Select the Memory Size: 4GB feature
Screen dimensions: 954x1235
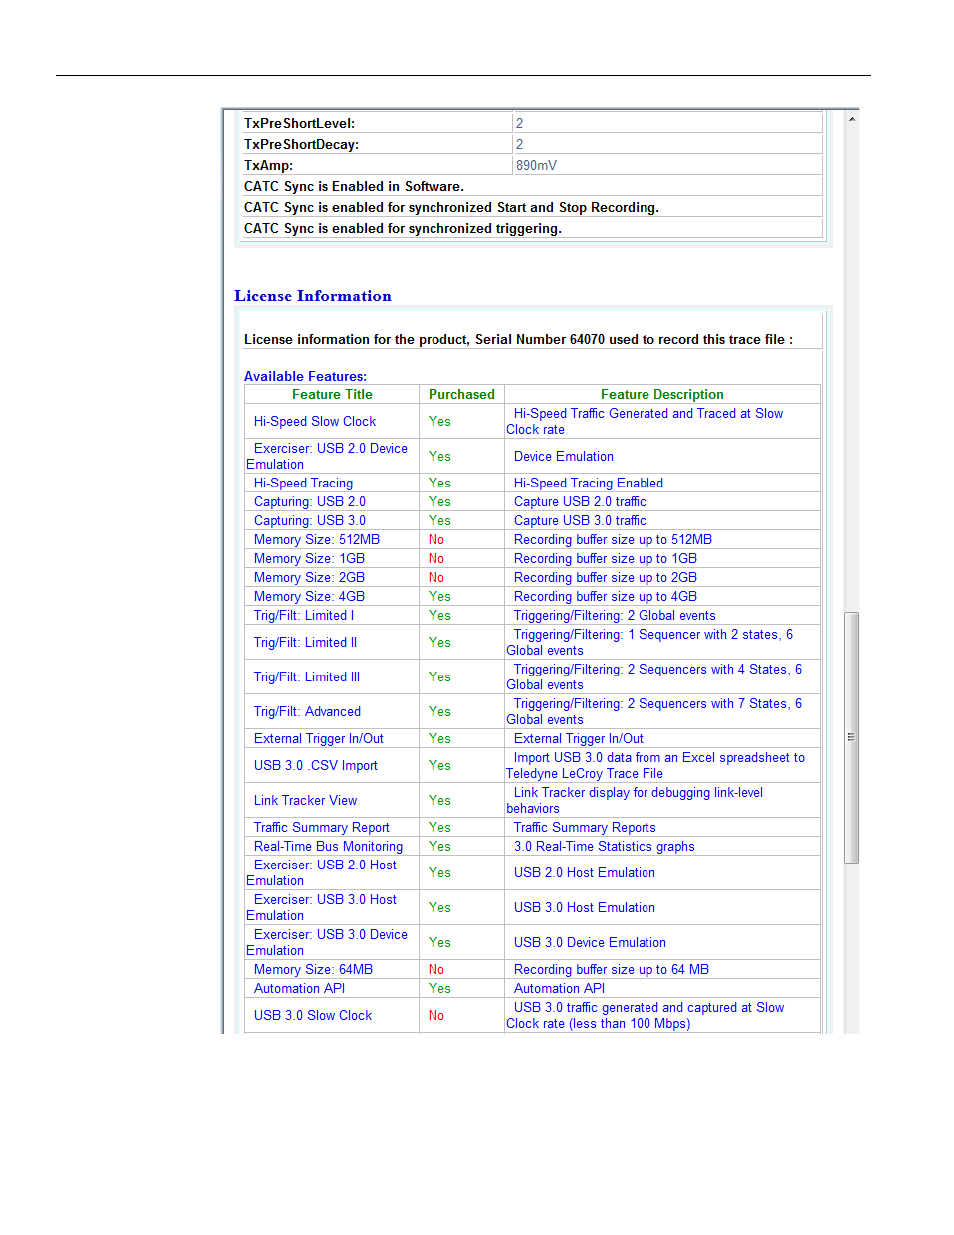point(309,597)
